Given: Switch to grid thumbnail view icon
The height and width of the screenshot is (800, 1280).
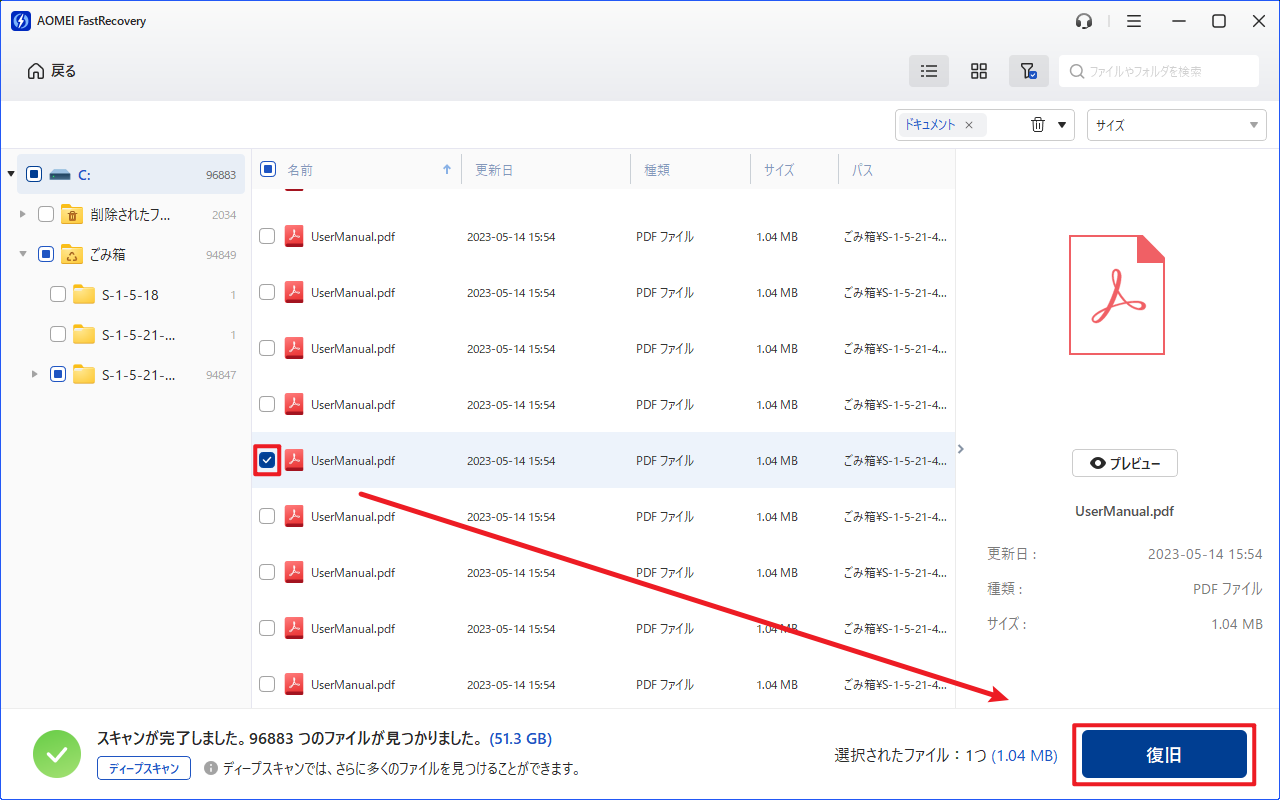Looking at the screenshot, I should coord(979,71).
